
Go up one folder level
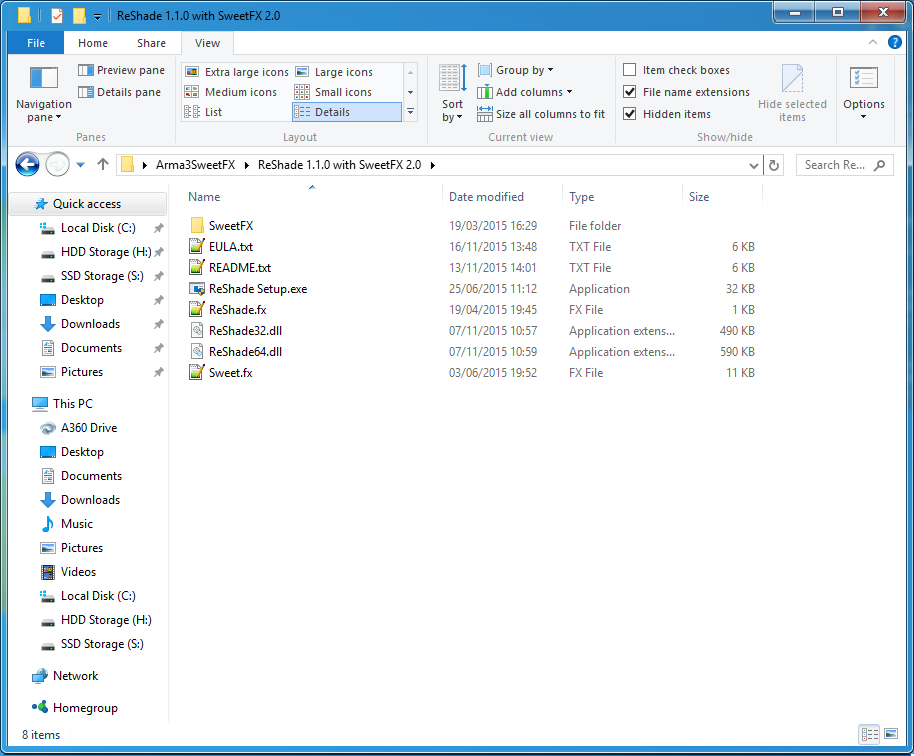pos(103,164)
